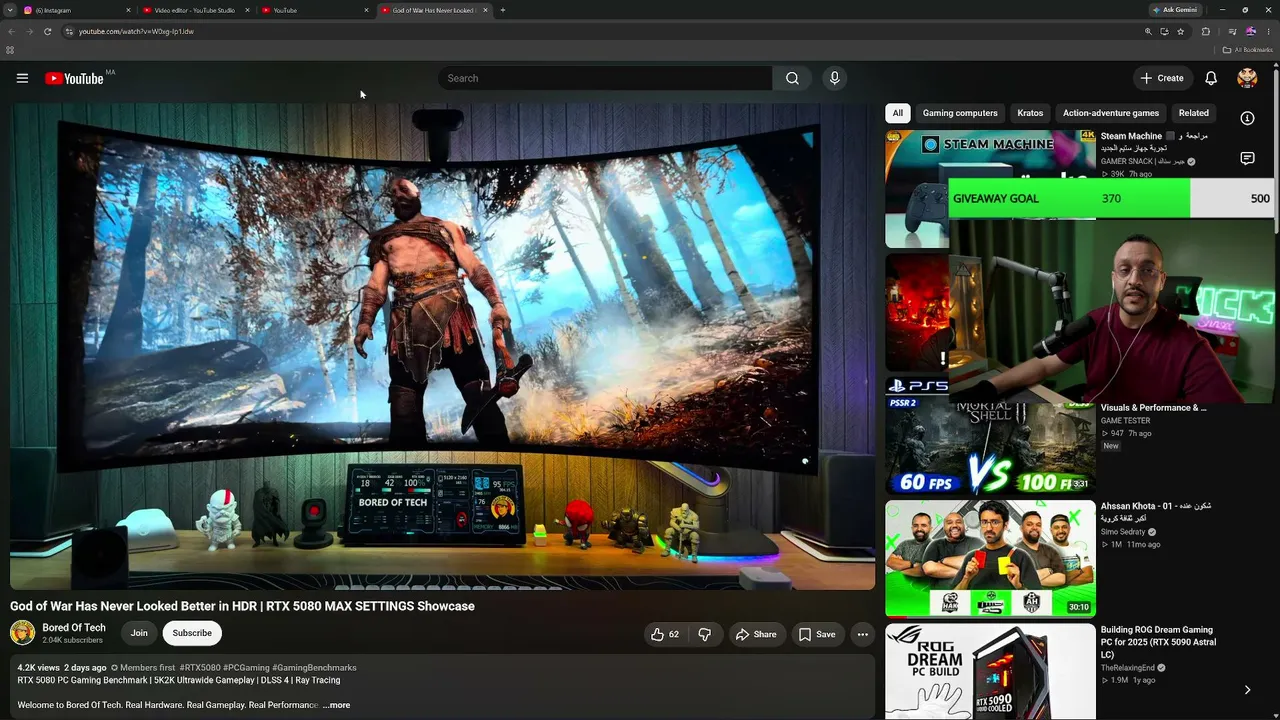The height and width of the screenshot is (720, 1280).
Task: Open the Visuals & Performance video title
Action: pos(1153,408)
